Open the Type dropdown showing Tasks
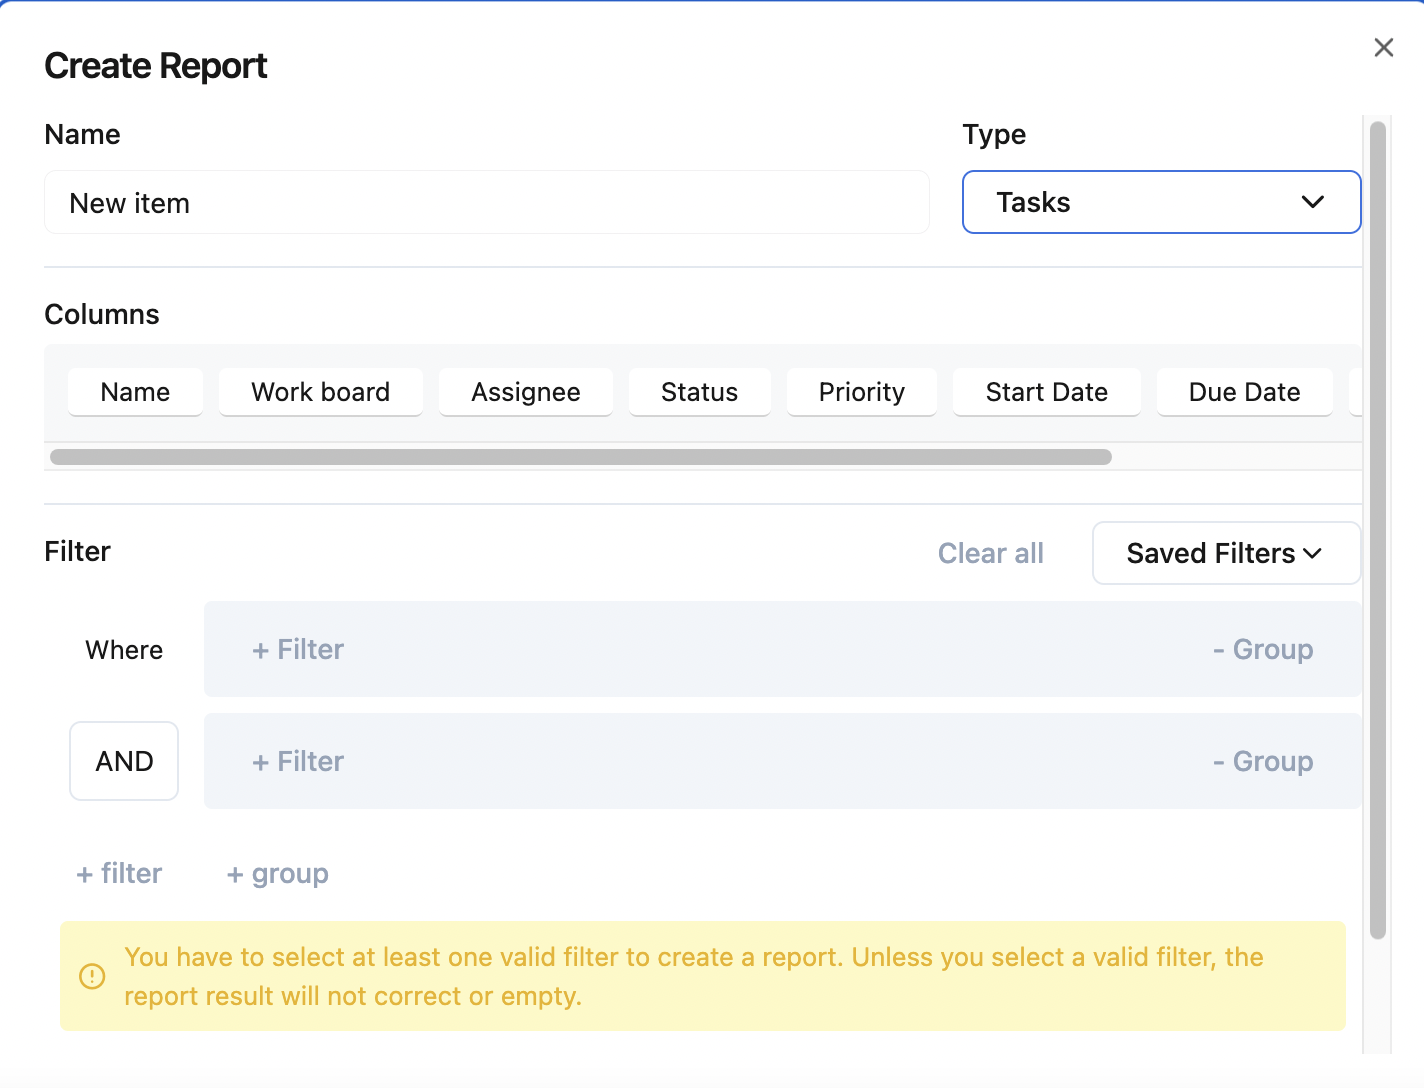Image resolution: width=1424 pixels, height=1088 pixels. click(x=1160, y=202)
